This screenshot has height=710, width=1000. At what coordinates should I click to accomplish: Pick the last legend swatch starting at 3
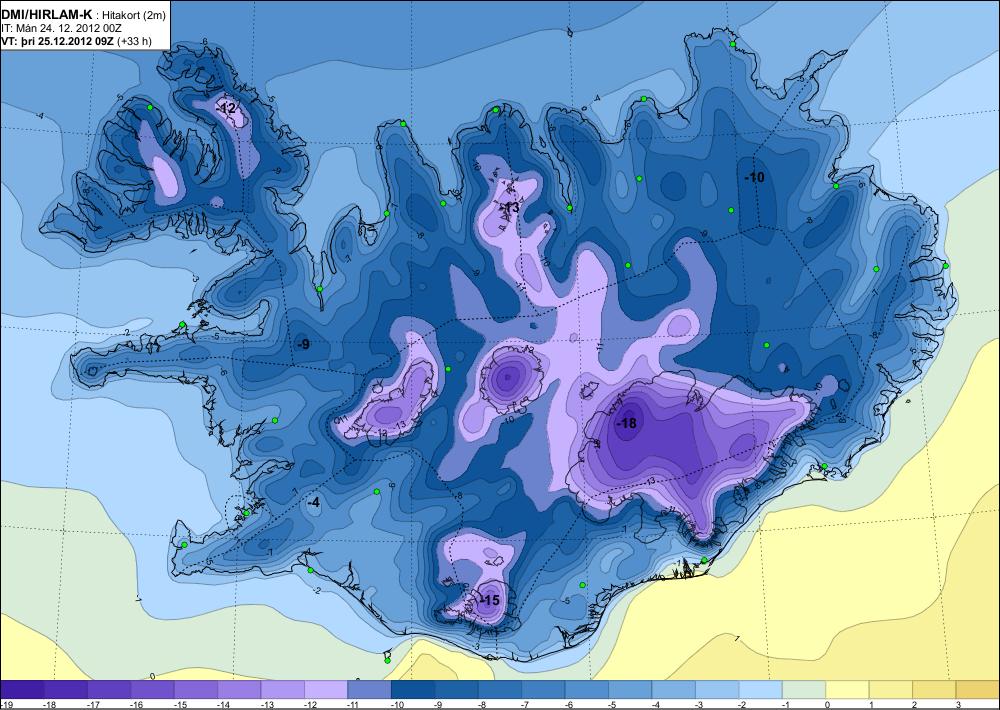[x=977, y=689]
